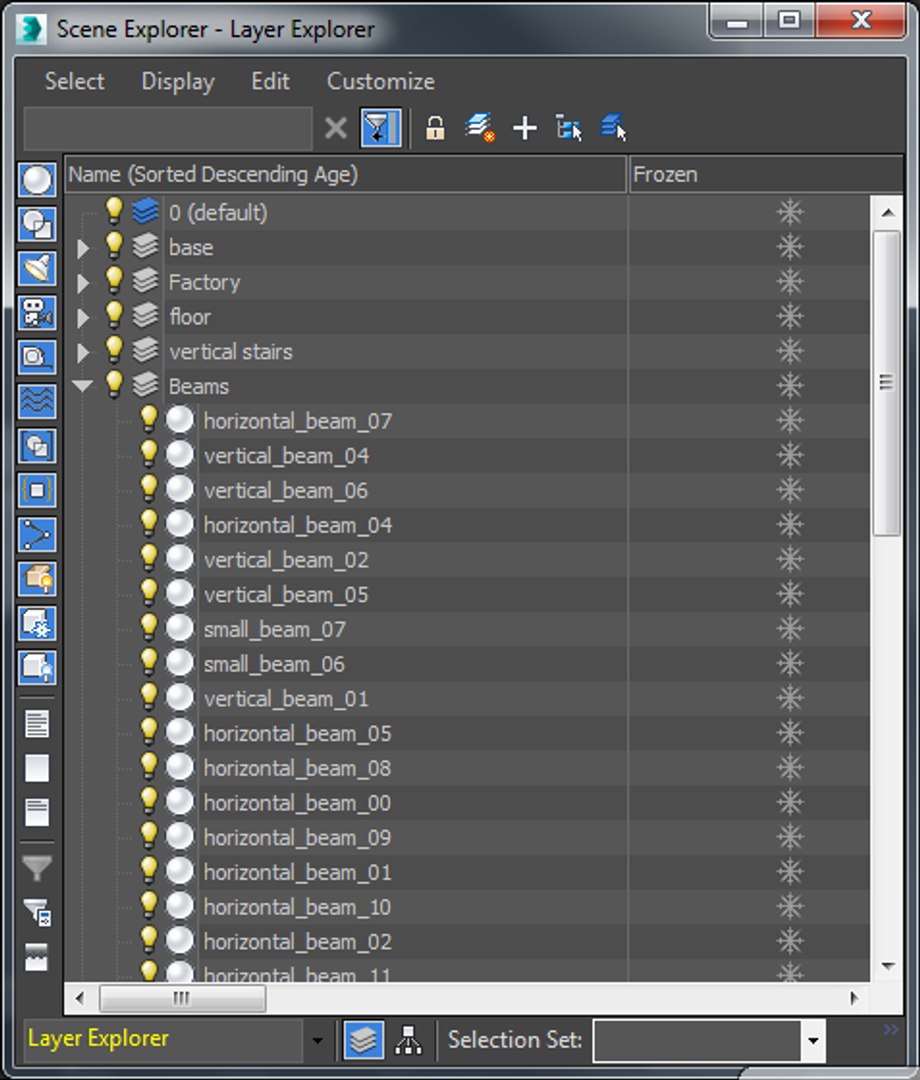Select the horizontal_beam_04 object

tap(297, 525)
